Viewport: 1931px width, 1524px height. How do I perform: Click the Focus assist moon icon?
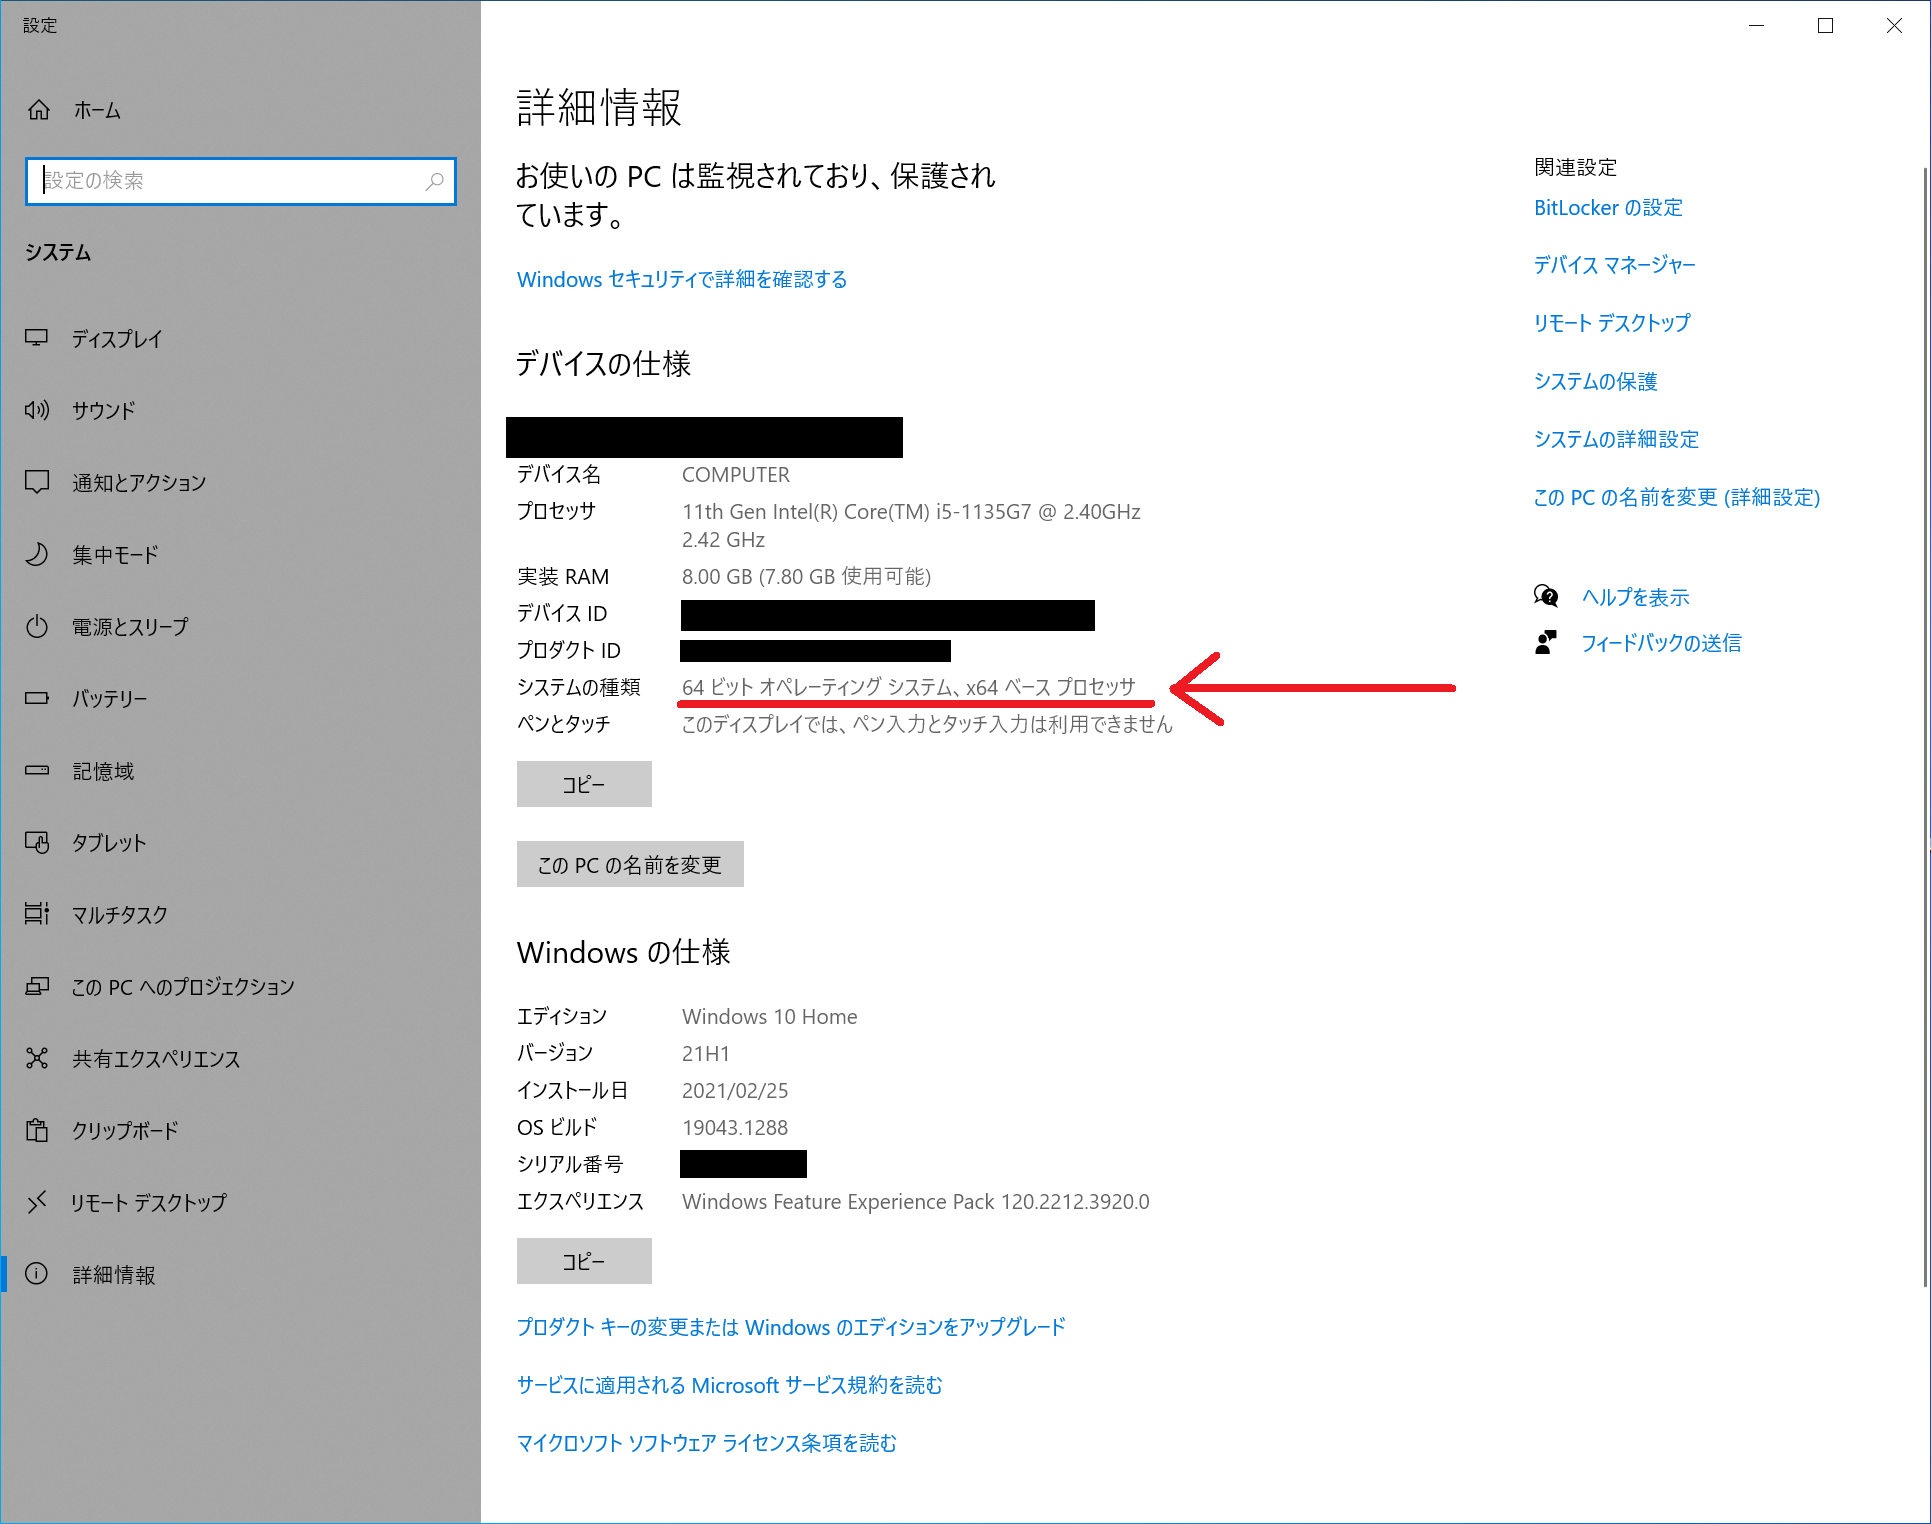[37, 554]
